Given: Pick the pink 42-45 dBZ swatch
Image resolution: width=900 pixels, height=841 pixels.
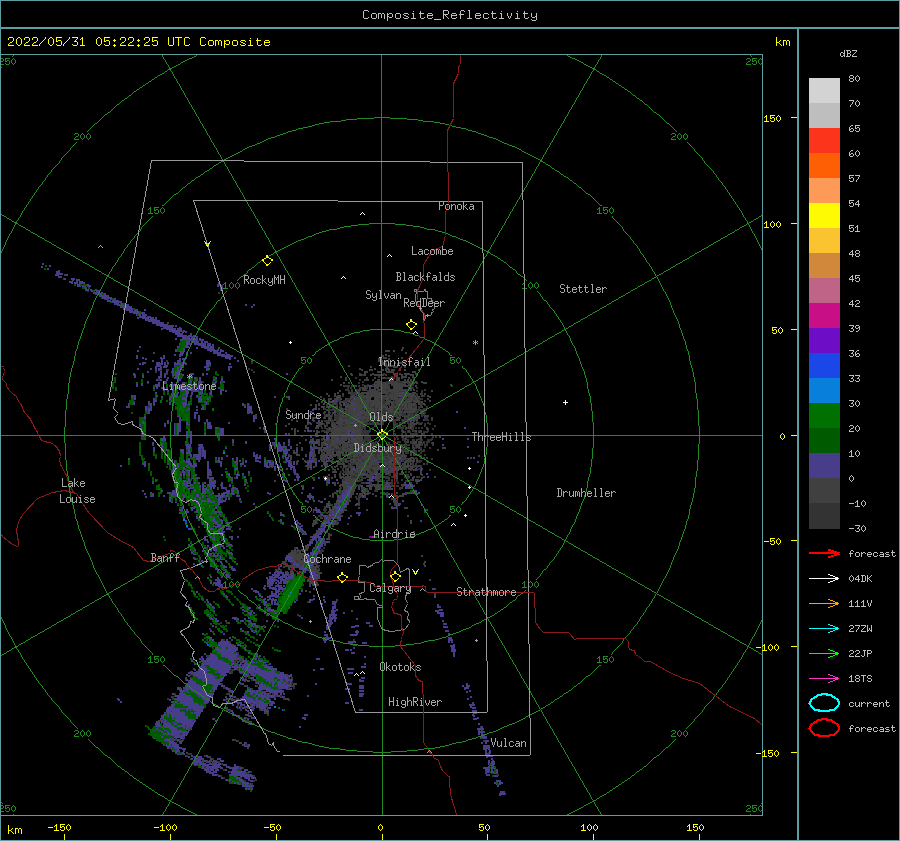Looking at the screenshot, I should click(824, 290).
